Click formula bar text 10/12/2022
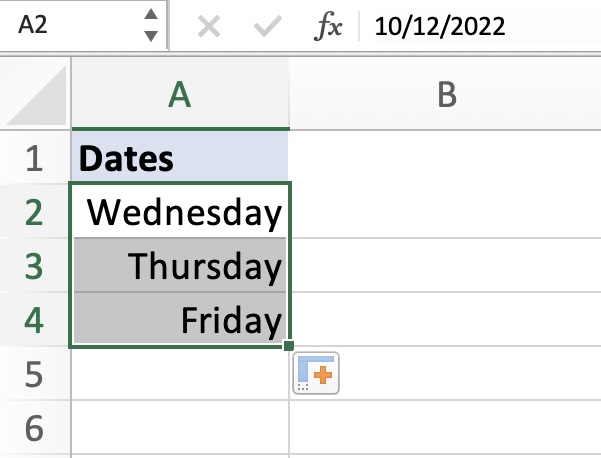601x458 pixels. click(440, 27)
